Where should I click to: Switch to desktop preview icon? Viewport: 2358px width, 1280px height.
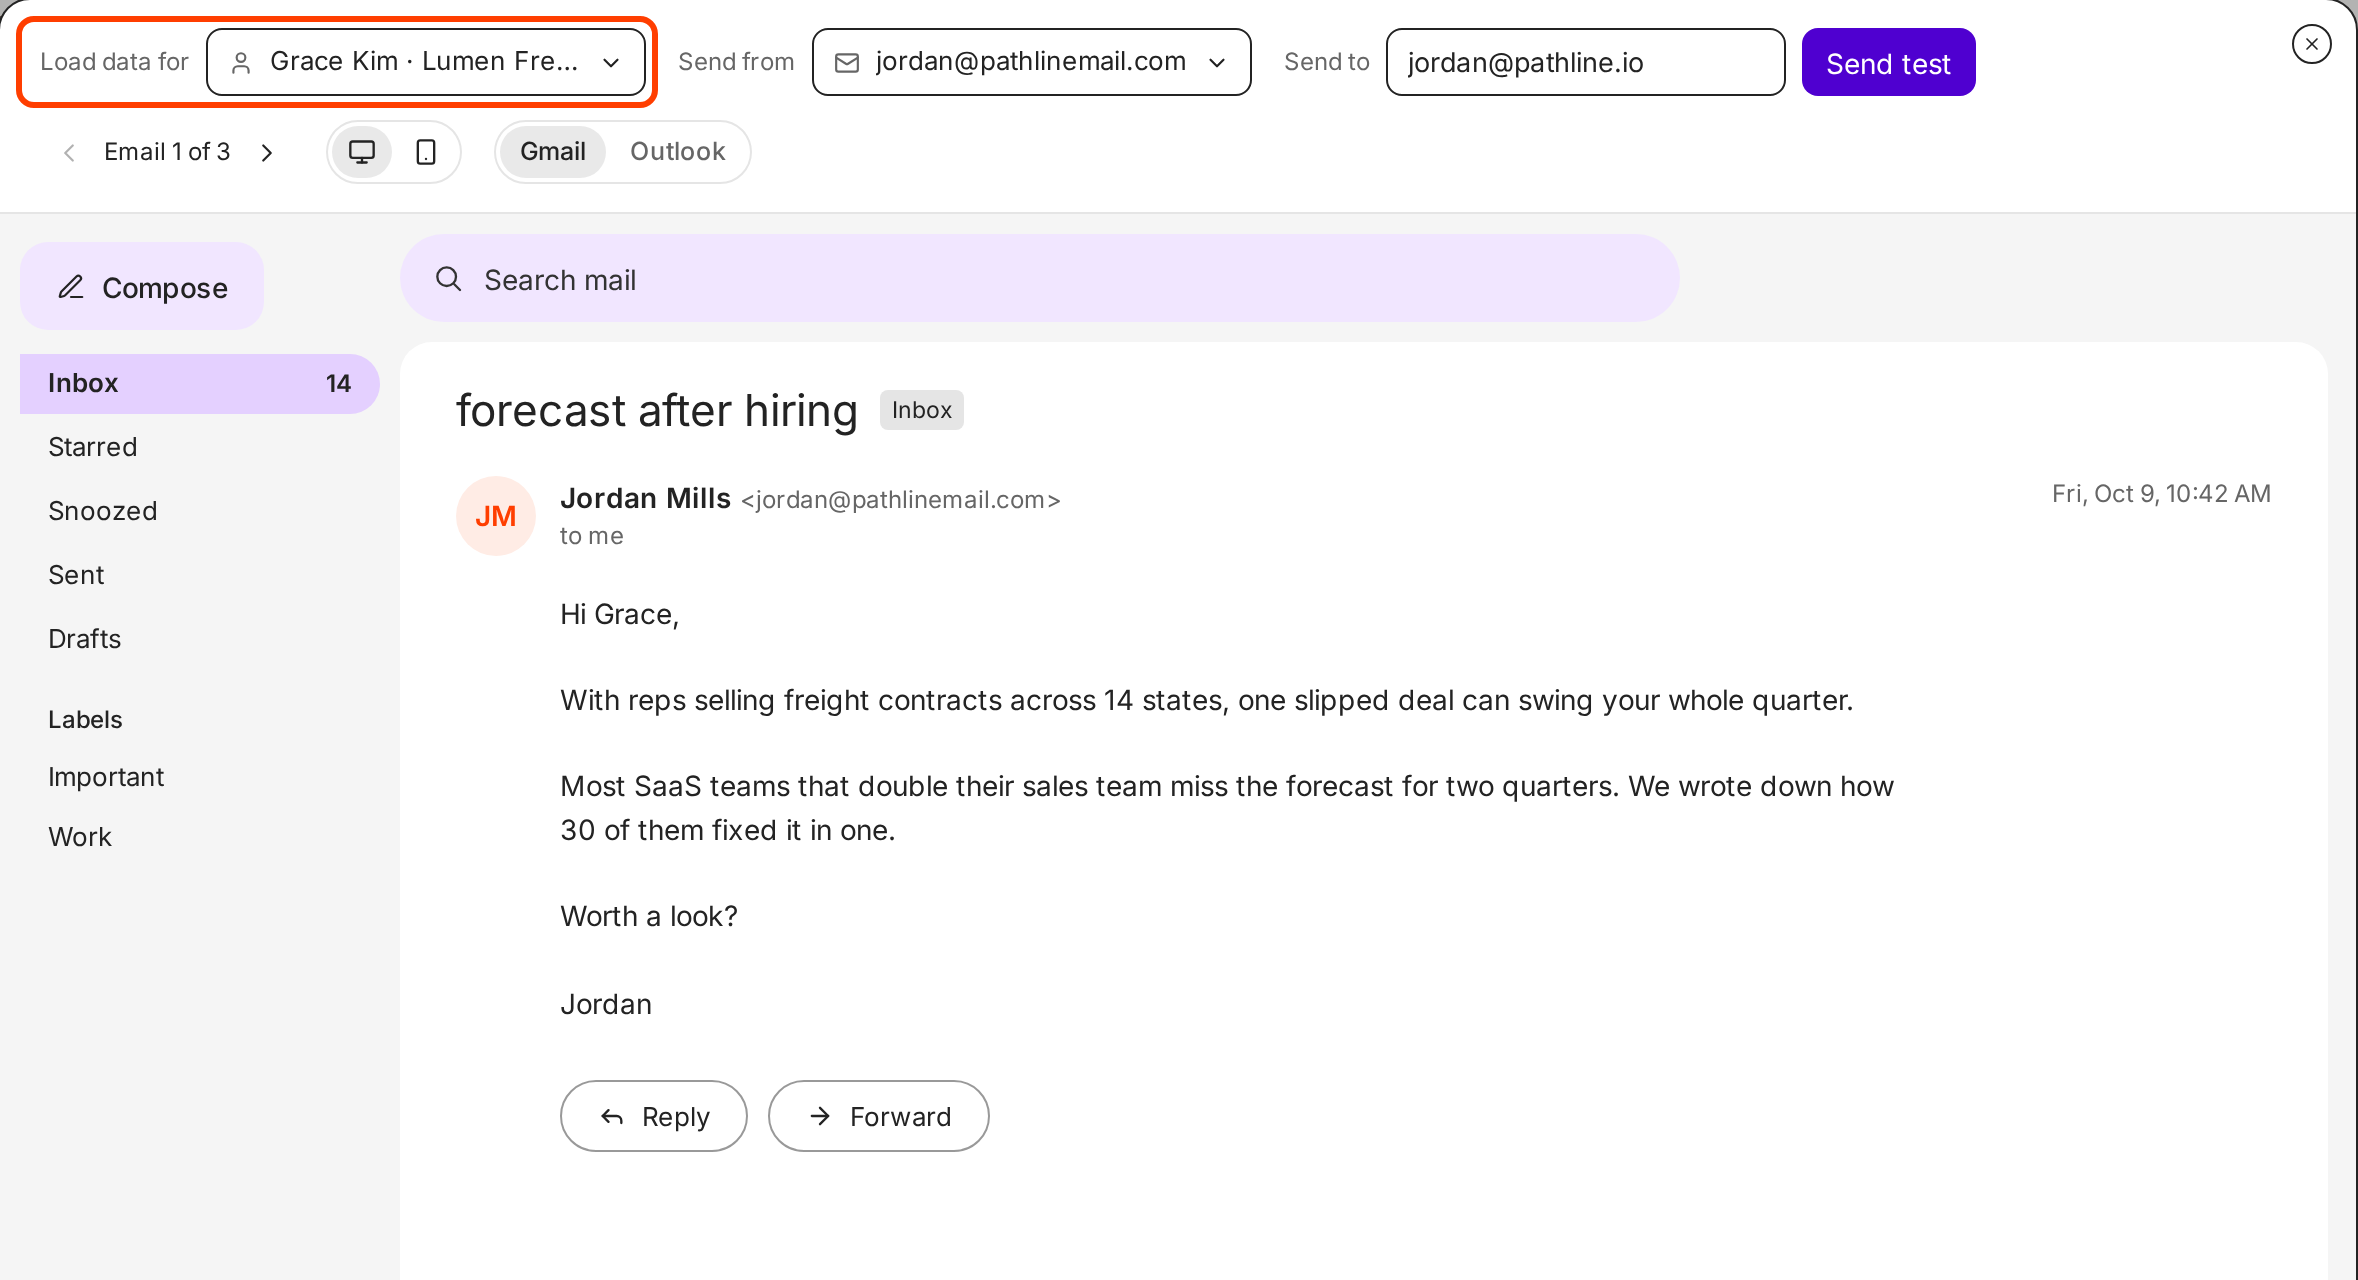click(361, 152)
